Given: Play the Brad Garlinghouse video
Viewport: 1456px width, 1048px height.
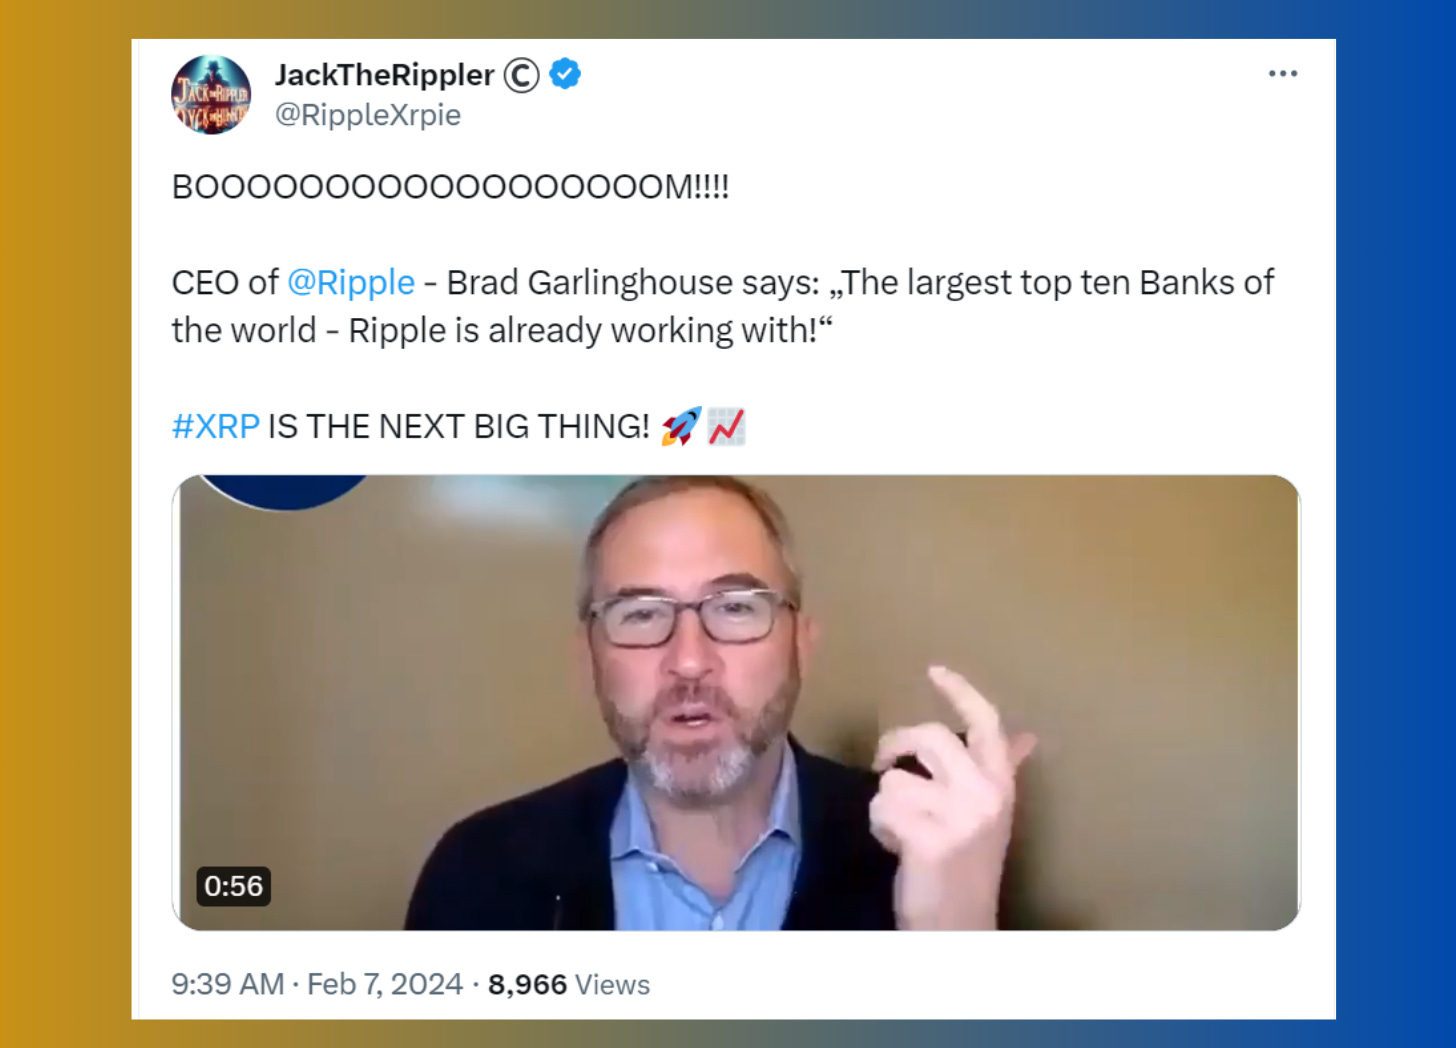Looking at the screenshot, I should [x=736, y=703].
